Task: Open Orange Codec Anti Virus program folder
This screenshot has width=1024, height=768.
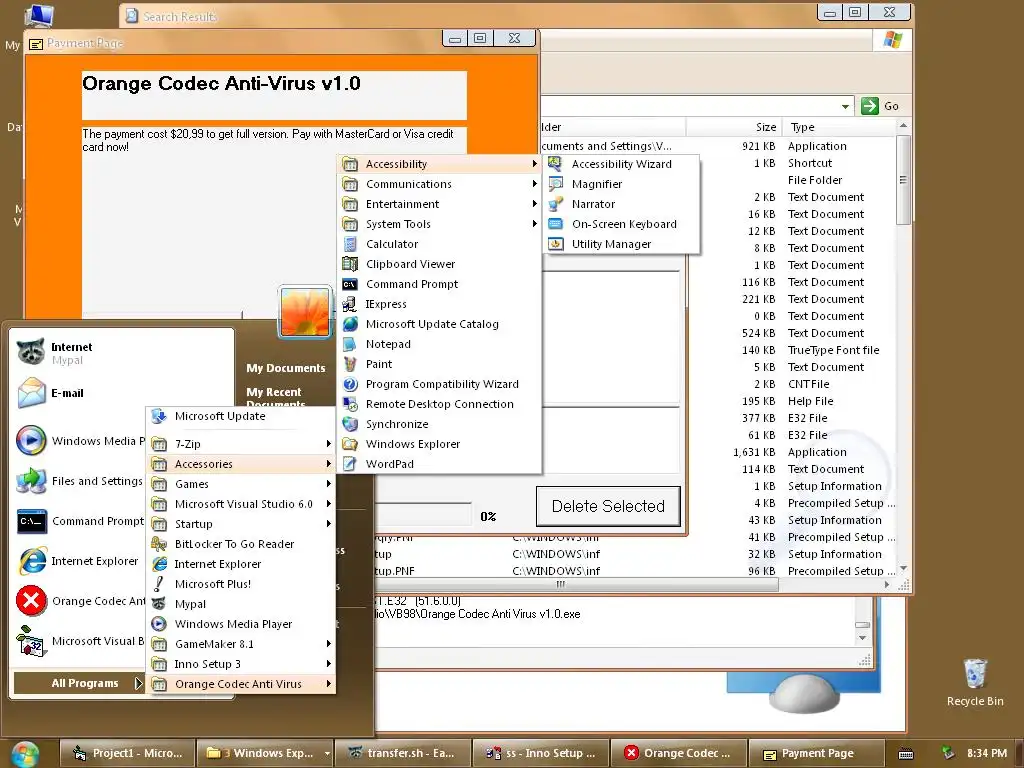Action: (x=240, y=684)
